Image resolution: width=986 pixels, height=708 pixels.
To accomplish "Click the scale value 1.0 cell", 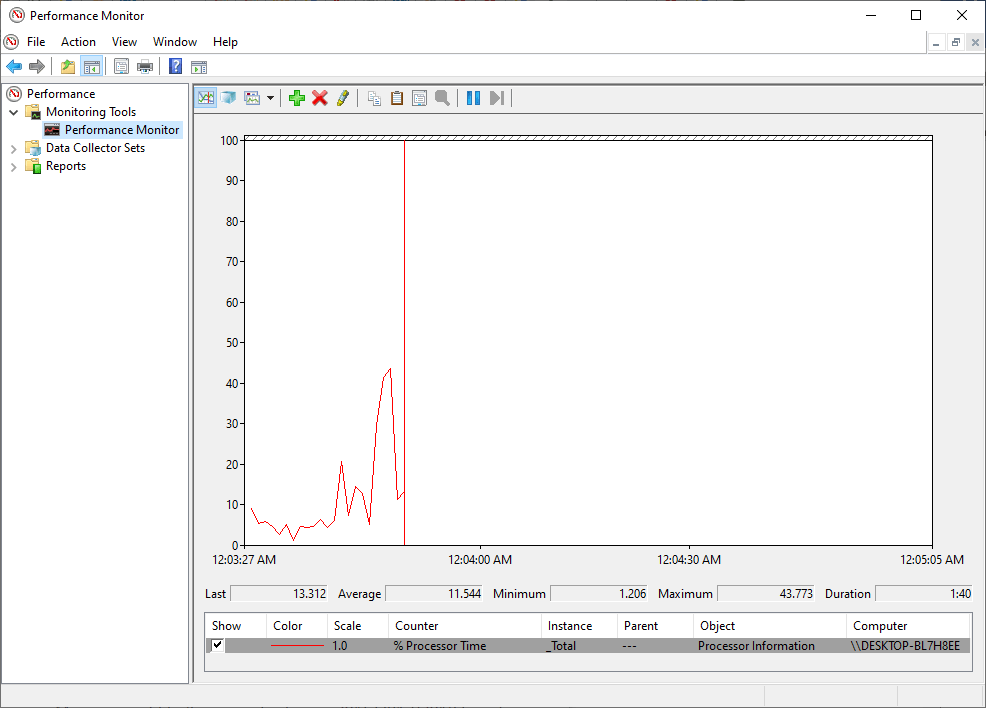I will coord(340,646).
